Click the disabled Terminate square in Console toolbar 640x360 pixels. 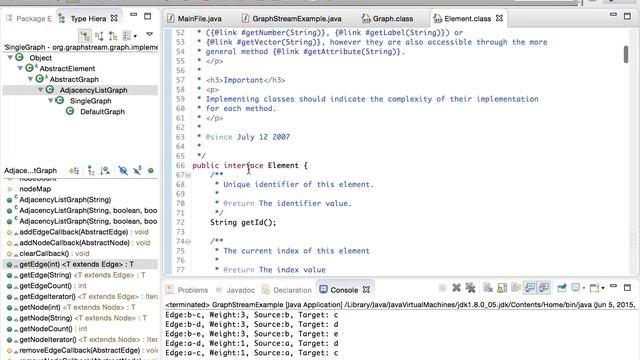[442, 288]
